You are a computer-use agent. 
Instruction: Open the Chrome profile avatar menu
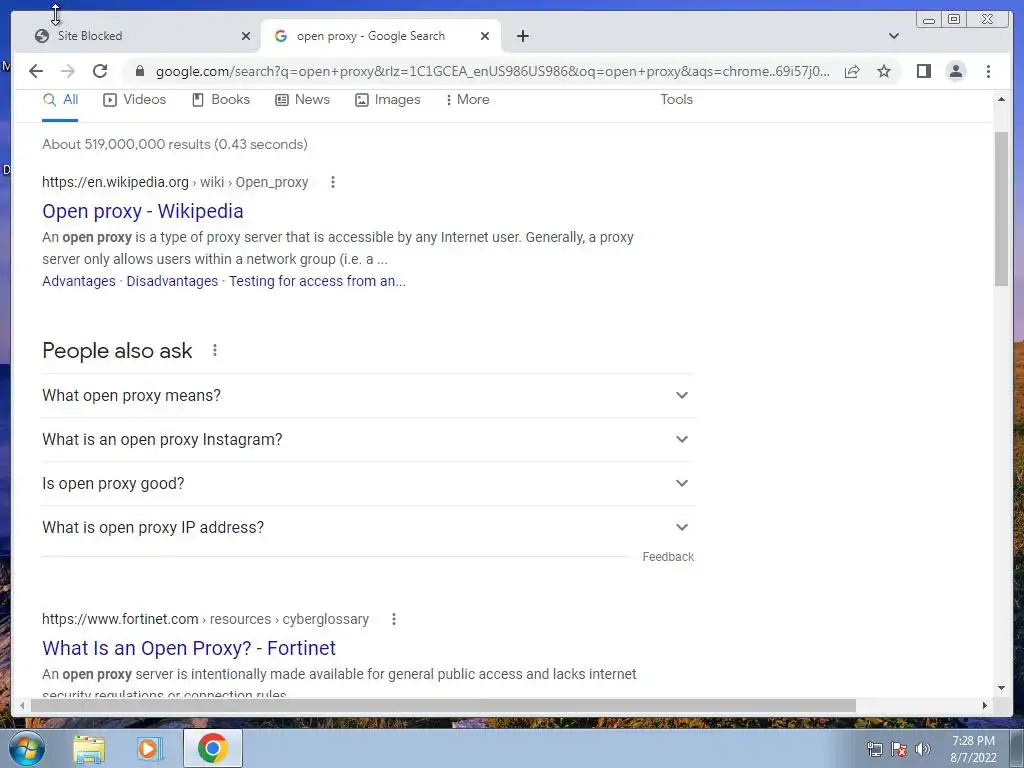click(955, 71)
